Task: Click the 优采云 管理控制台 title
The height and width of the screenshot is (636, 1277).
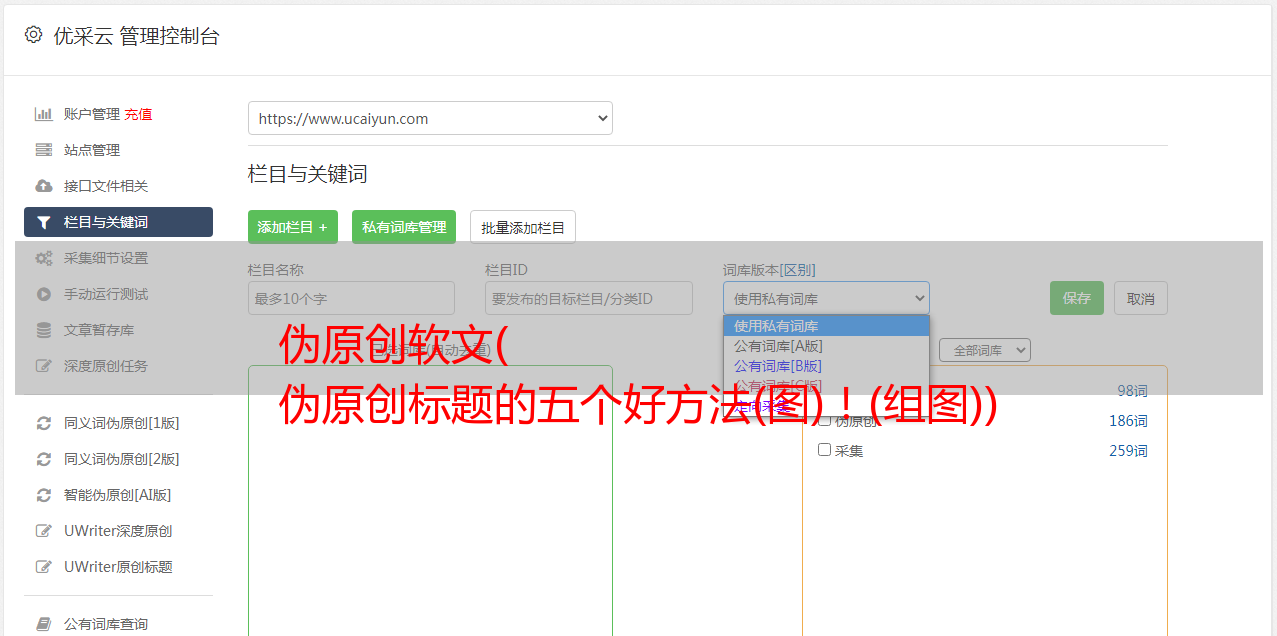Action: (x=136, y=36)
